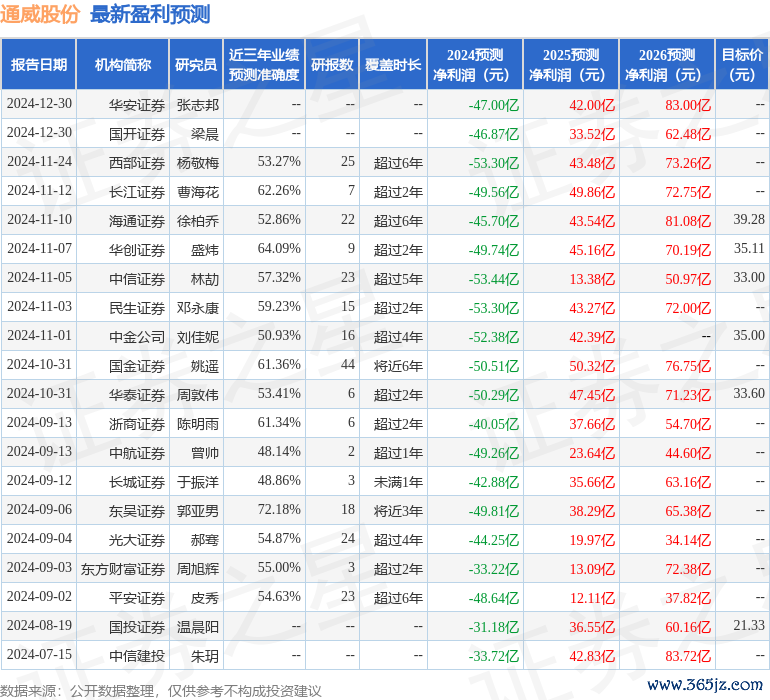Screen dimensions: 770x700
Task: Click target price 35.11
Action: pyautogui.click(x=749, y=249)
